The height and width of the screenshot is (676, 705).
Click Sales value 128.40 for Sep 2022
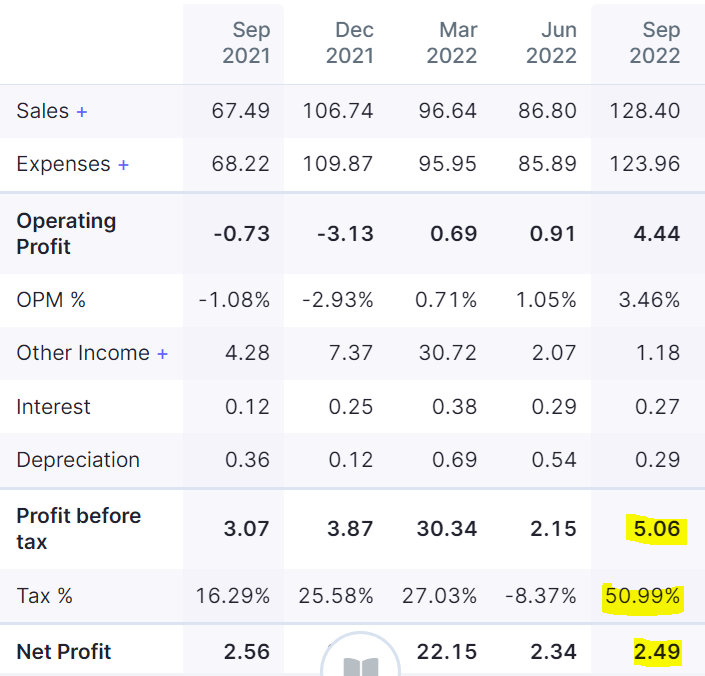tap(644, 111)
